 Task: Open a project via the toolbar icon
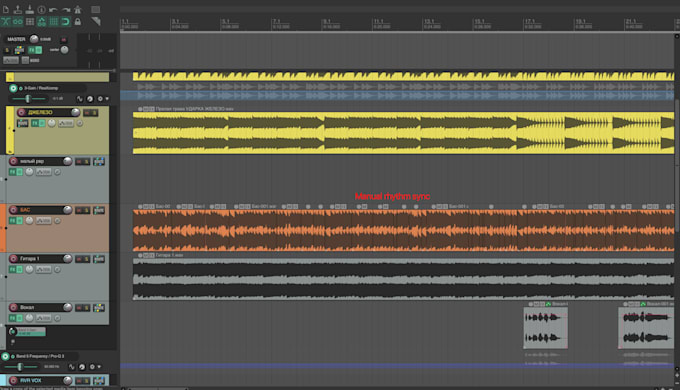point(18,9)
